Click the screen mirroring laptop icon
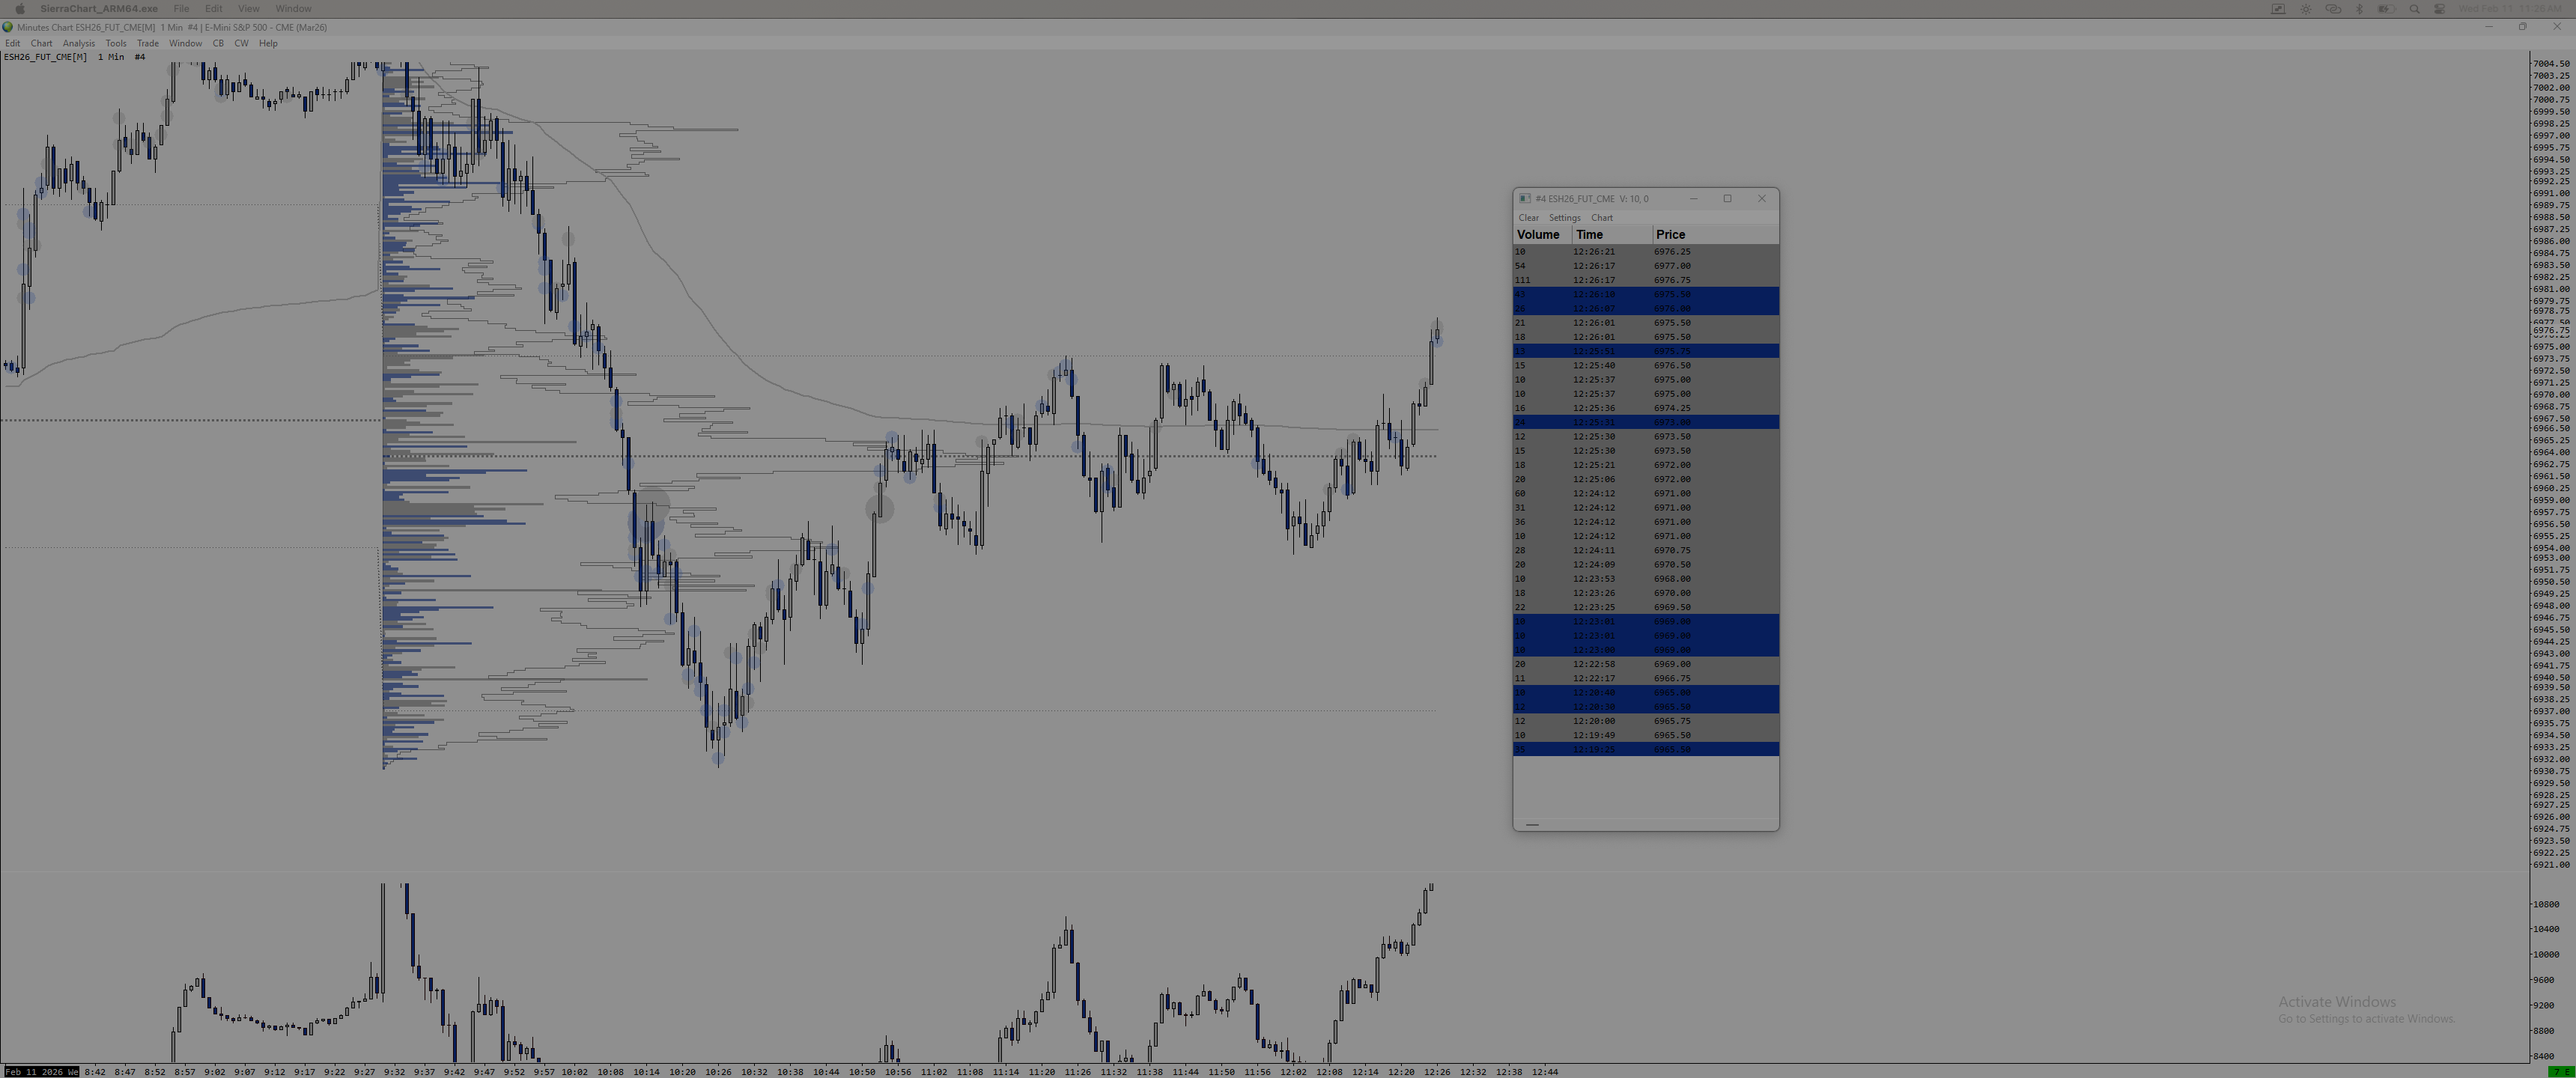 tap(2279, 9)
